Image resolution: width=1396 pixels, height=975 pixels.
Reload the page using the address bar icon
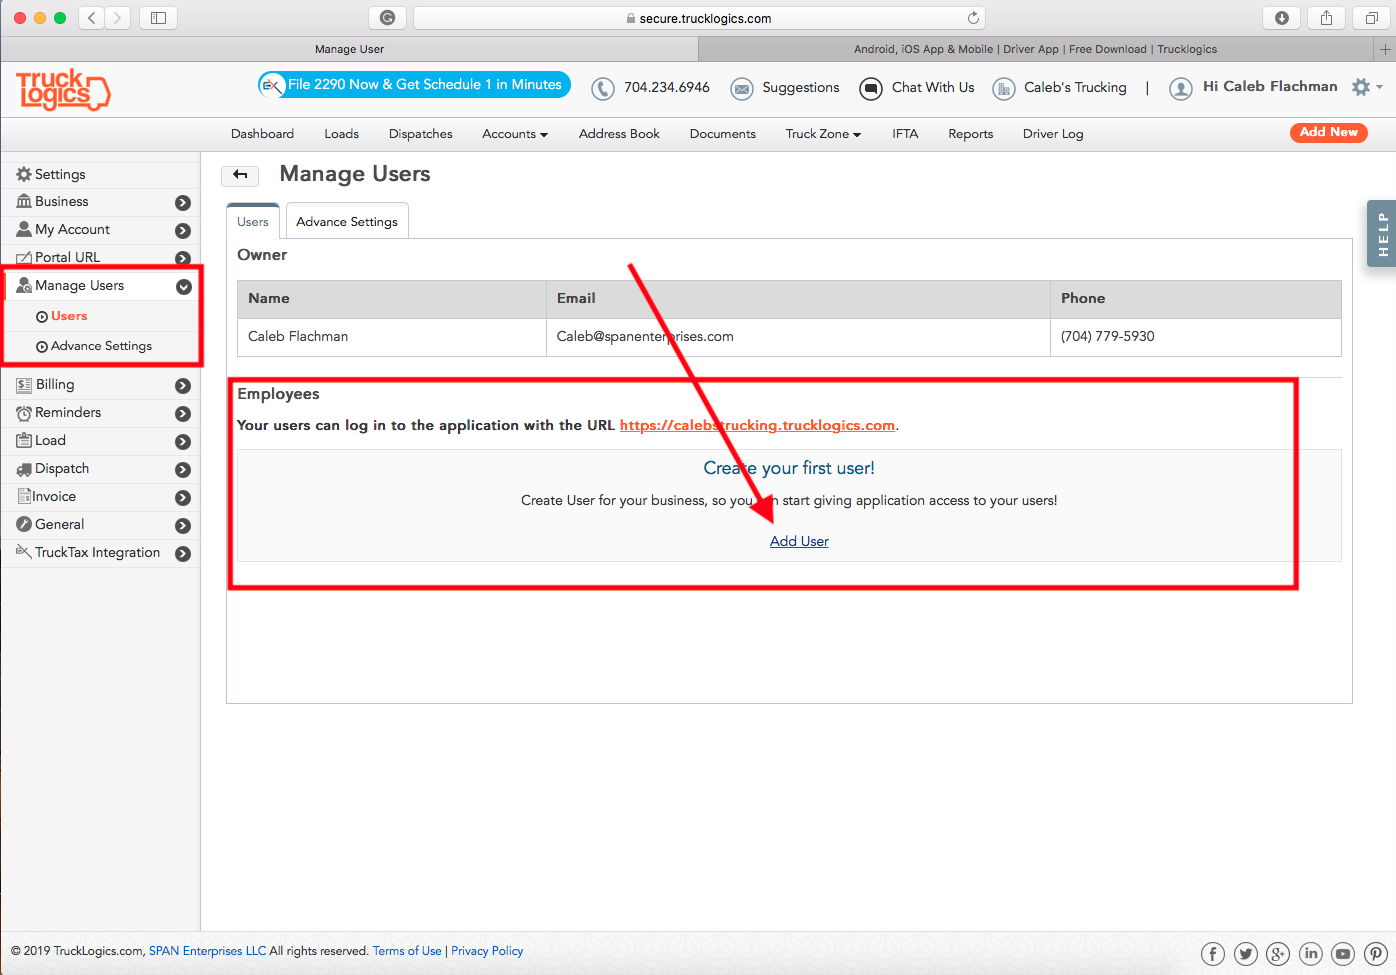973,18
